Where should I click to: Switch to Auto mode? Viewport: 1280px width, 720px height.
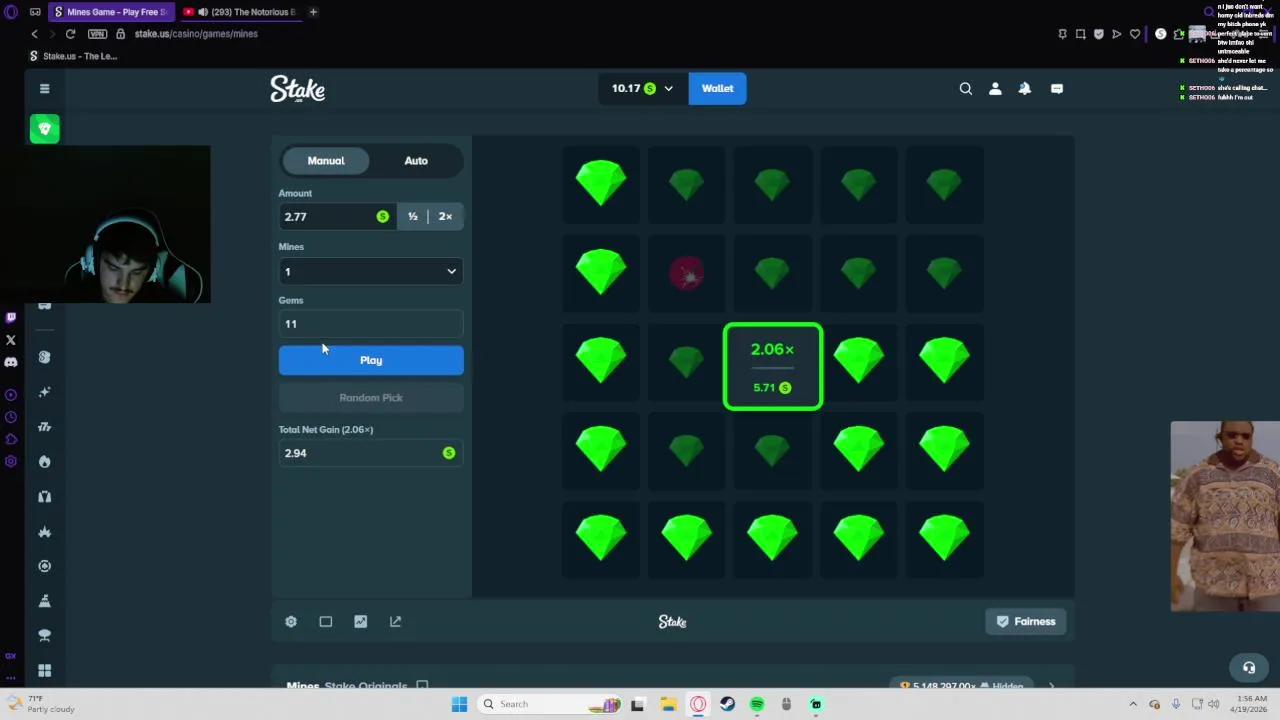click(x=416, y=161)
